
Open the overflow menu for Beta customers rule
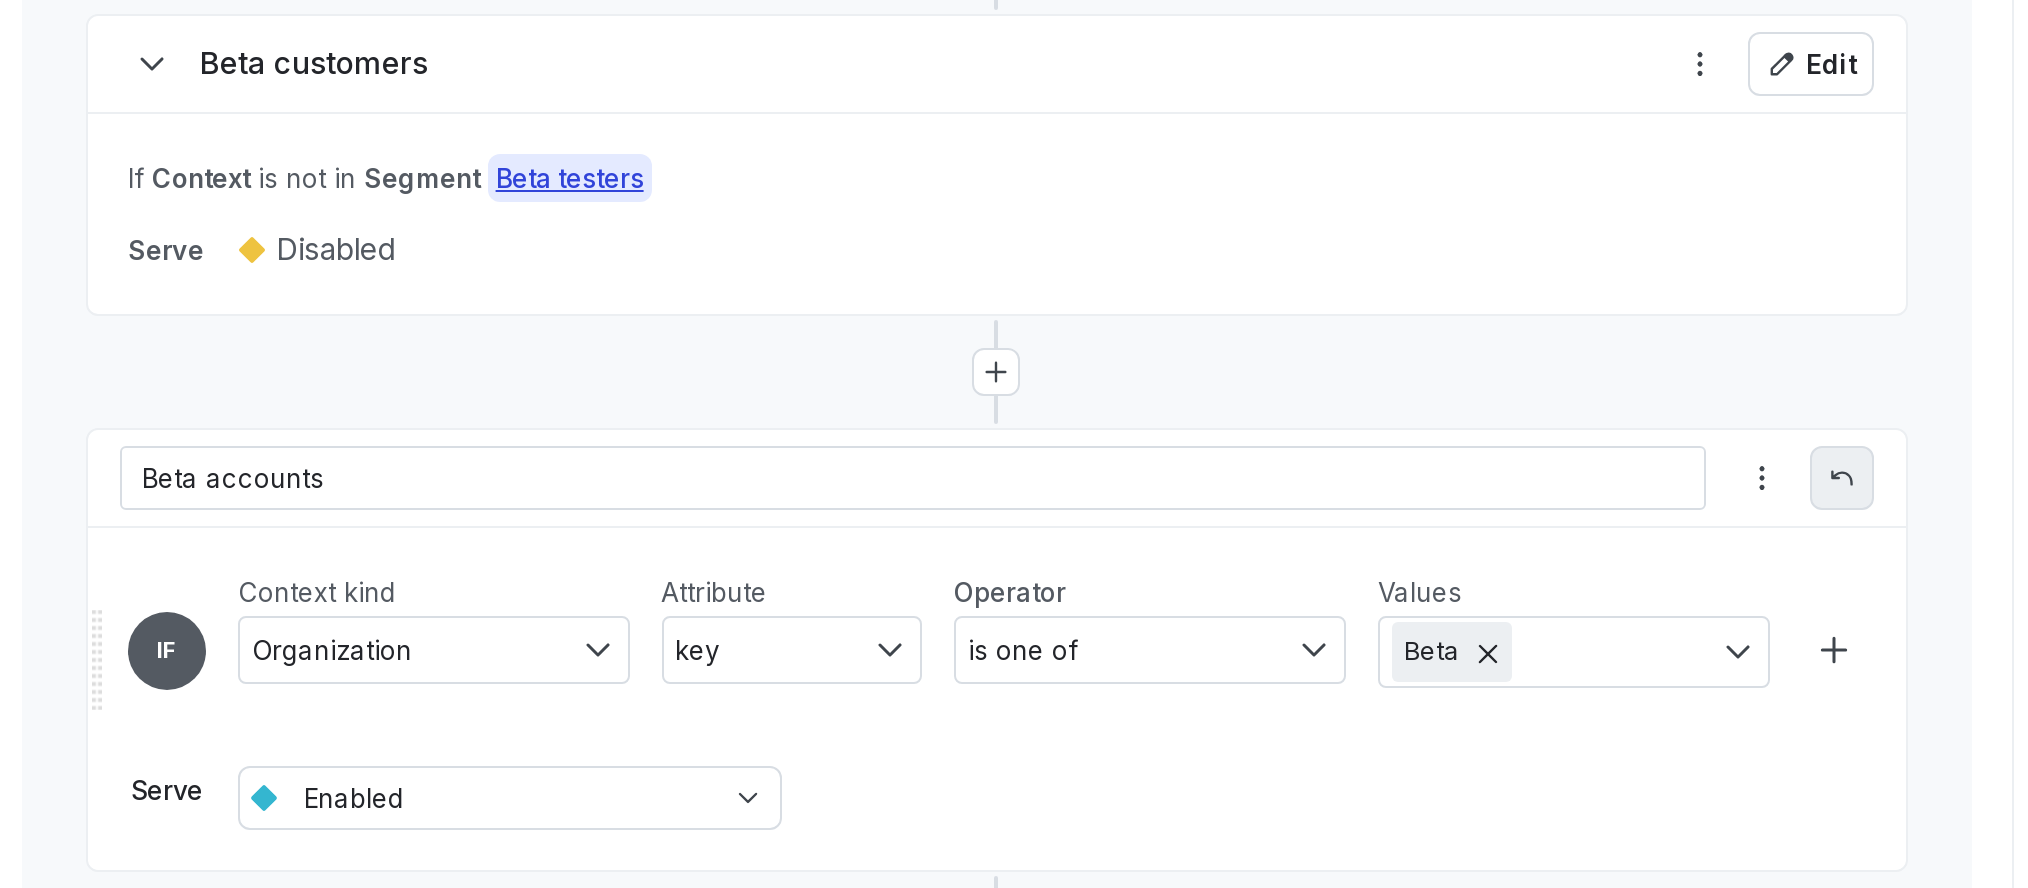1700,64
